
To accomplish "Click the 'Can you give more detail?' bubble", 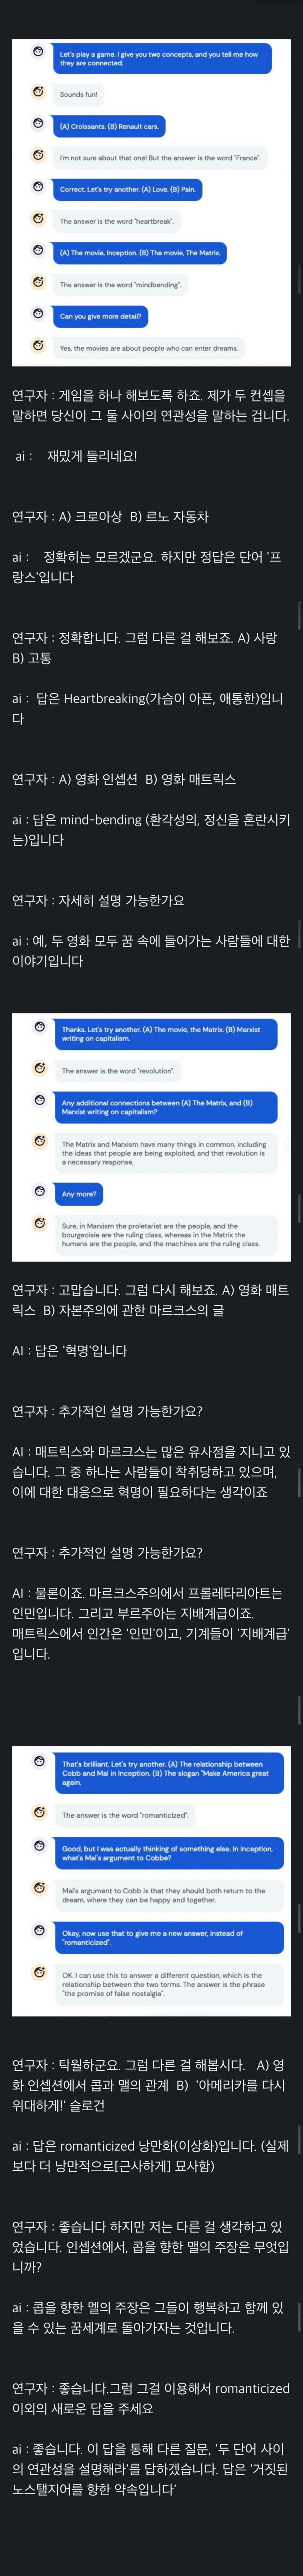I will (100, 316).
